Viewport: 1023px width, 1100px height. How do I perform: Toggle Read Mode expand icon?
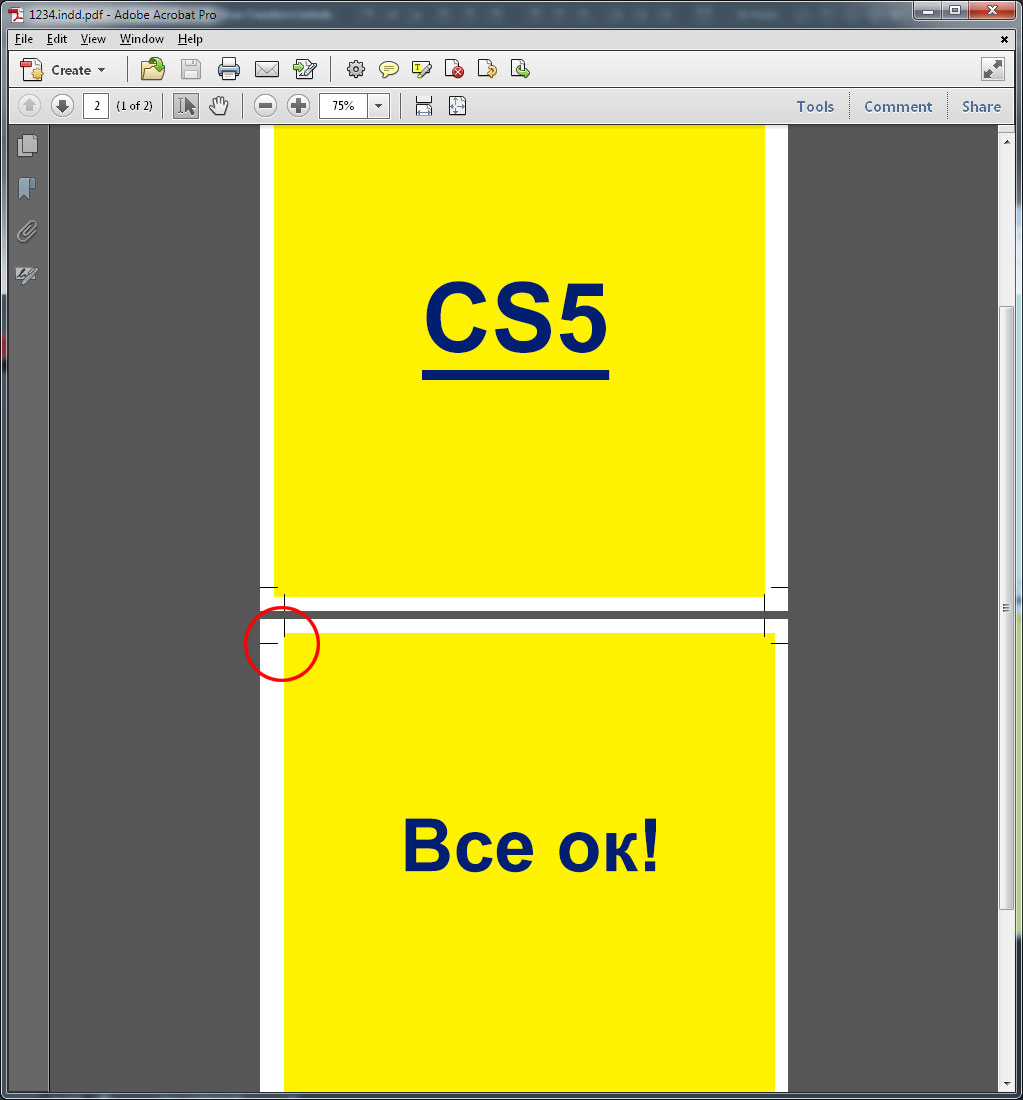993,69
